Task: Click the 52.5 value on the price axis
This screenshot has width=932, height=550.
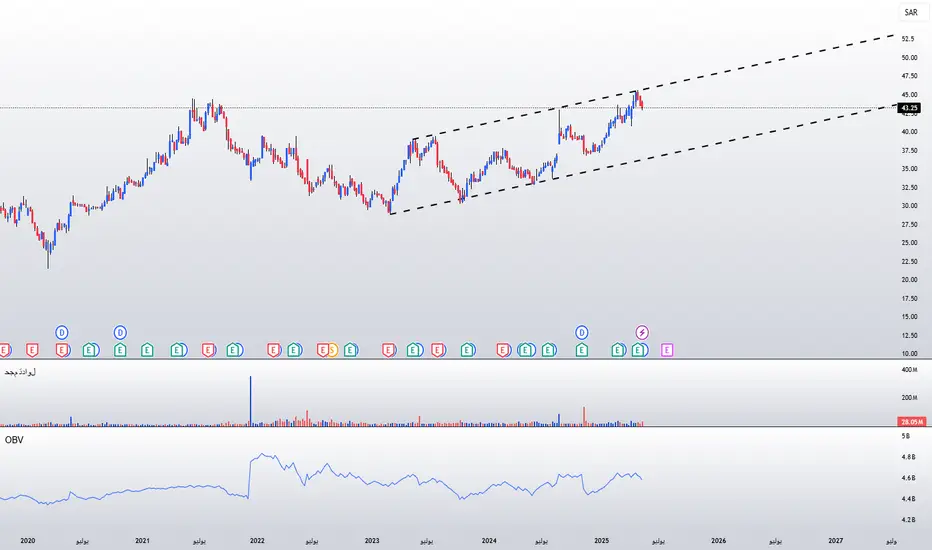Action: click(x=908, y=39)
